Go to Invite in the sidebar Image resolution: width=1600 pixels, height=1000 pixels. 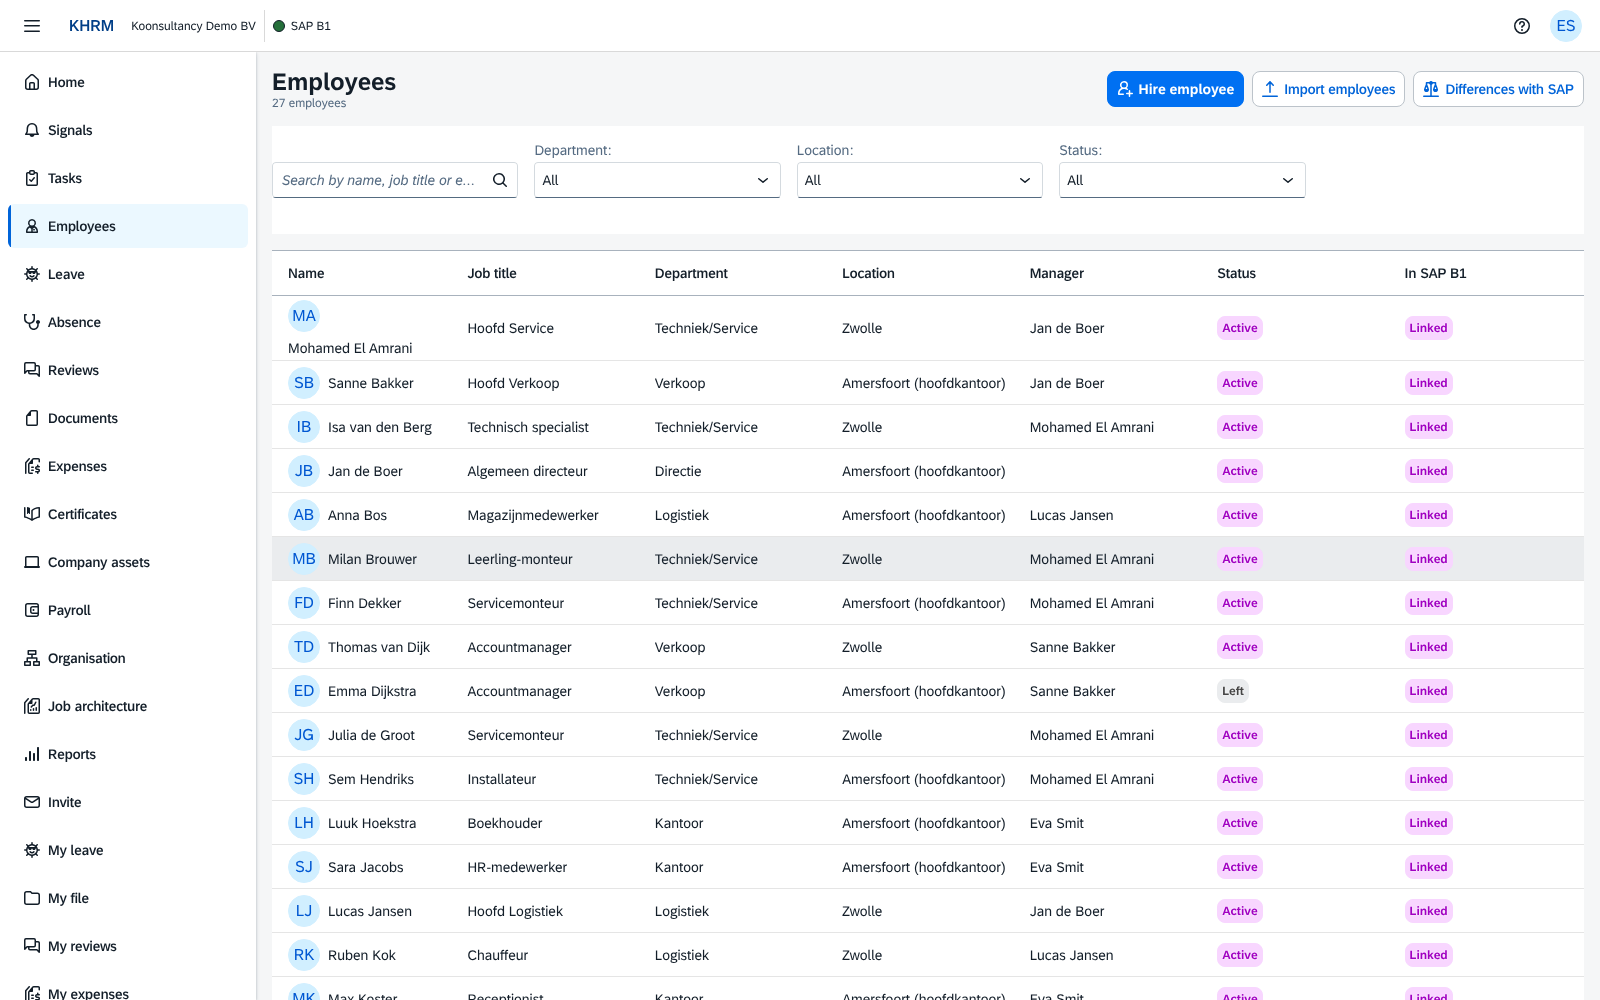[x=128, y=802]
